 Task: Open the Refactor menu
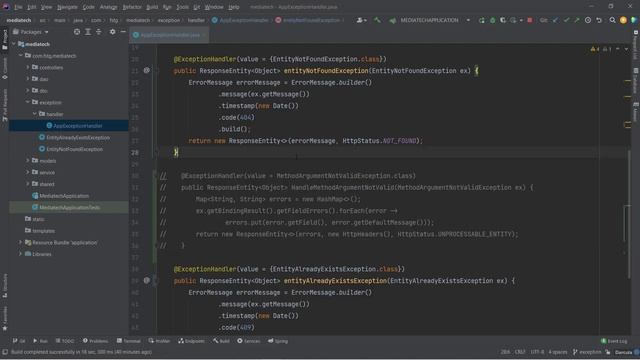pos(132,7)
